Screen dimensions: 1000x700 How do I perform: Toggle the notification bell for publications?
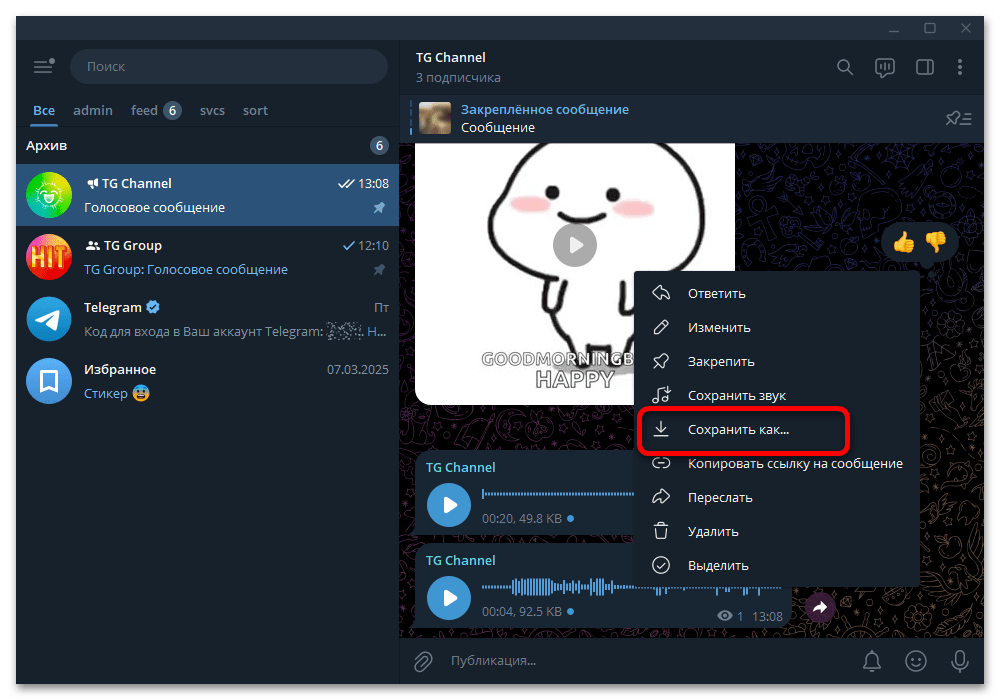coord(872,661)
